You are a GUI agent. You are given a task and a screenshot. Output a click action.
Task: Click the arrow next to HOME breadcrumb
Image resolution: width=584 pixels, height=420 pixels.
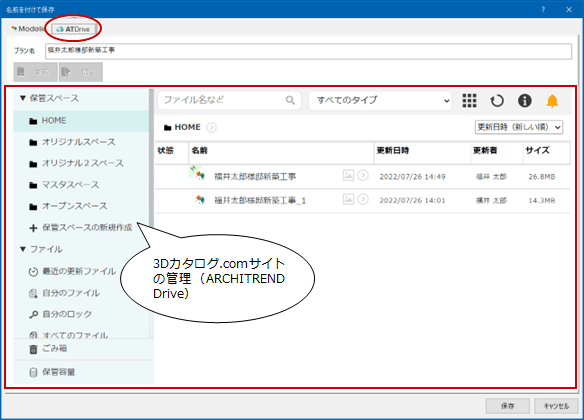coord(211,128)
